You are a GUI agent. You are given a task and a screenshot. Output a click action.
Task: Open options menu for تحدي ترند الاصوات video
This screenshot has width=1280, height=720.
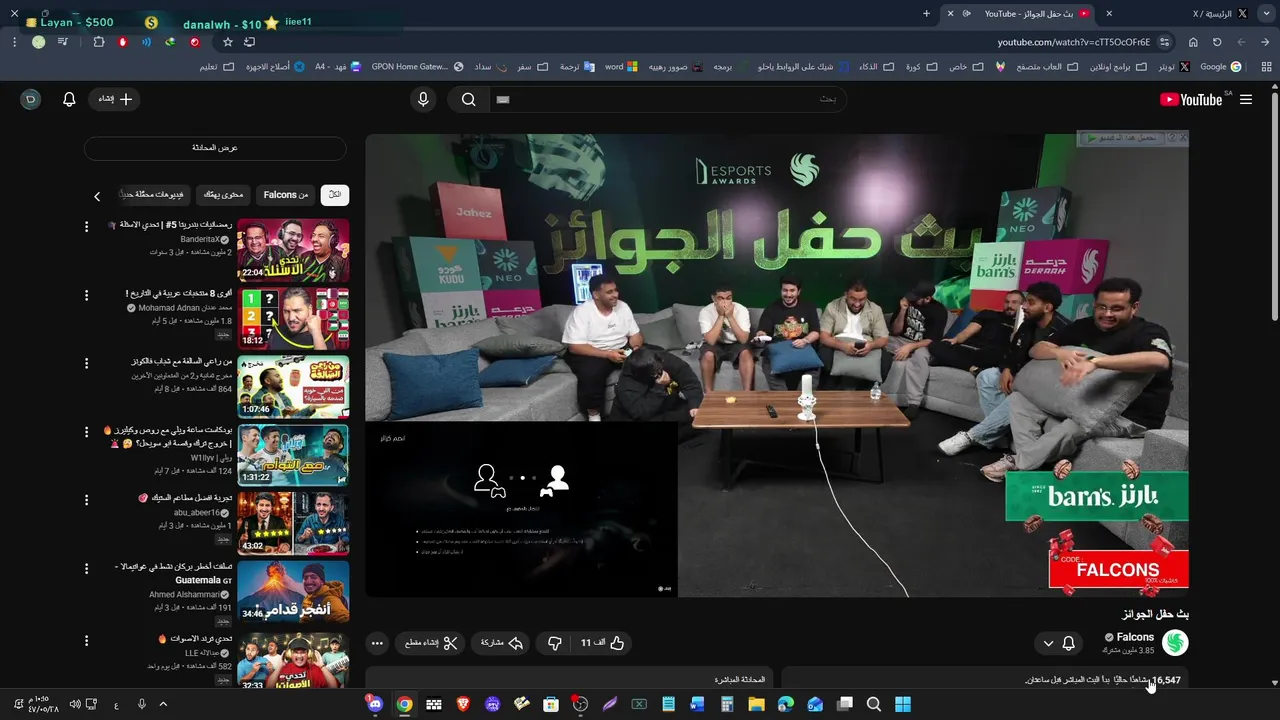click(x=86, y=640)
